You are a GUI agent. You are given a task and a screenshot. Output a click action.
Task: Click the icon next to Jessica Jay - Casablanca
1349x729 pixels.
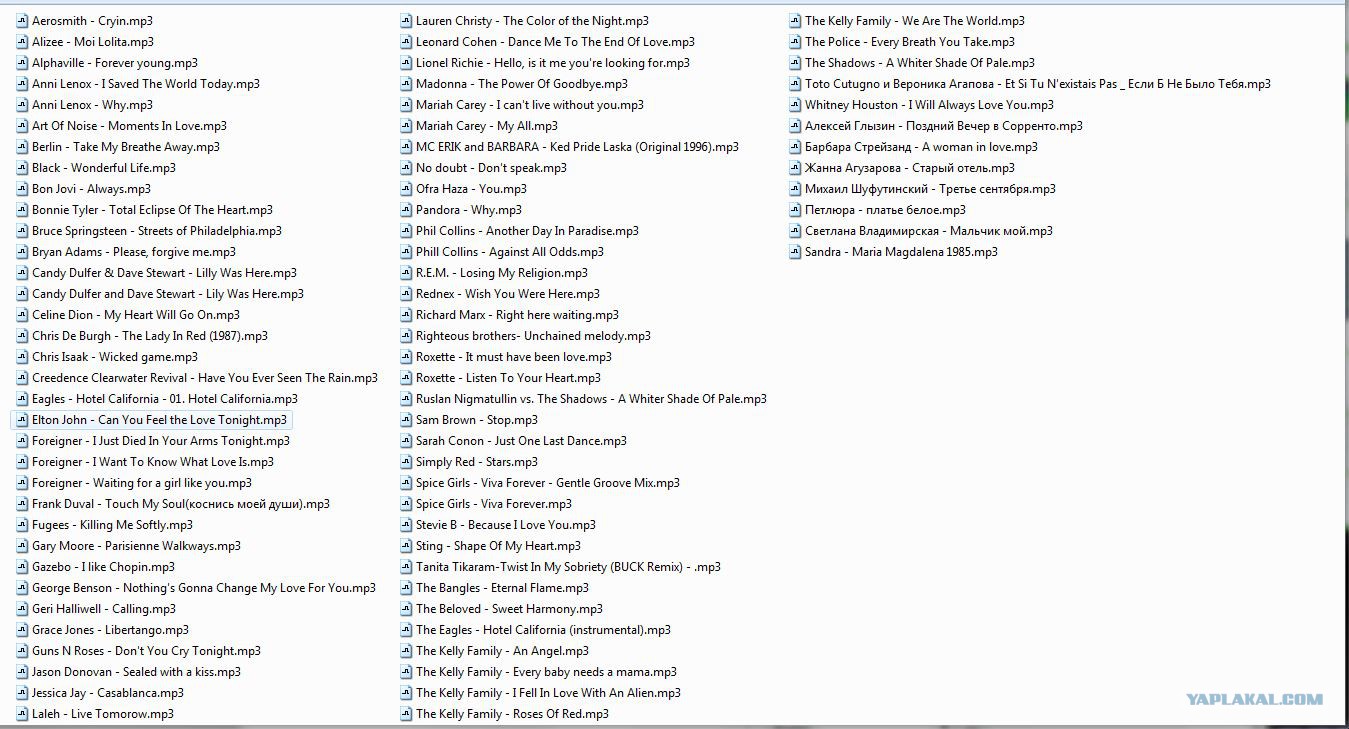pos(22,693)
